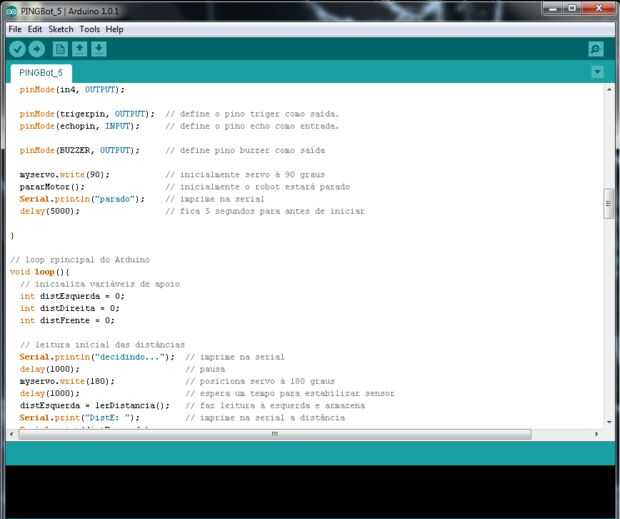The image size is (620, 519).
Task: Open the Serial Monitor magnifier icon
Action: [x=596, y=49]
